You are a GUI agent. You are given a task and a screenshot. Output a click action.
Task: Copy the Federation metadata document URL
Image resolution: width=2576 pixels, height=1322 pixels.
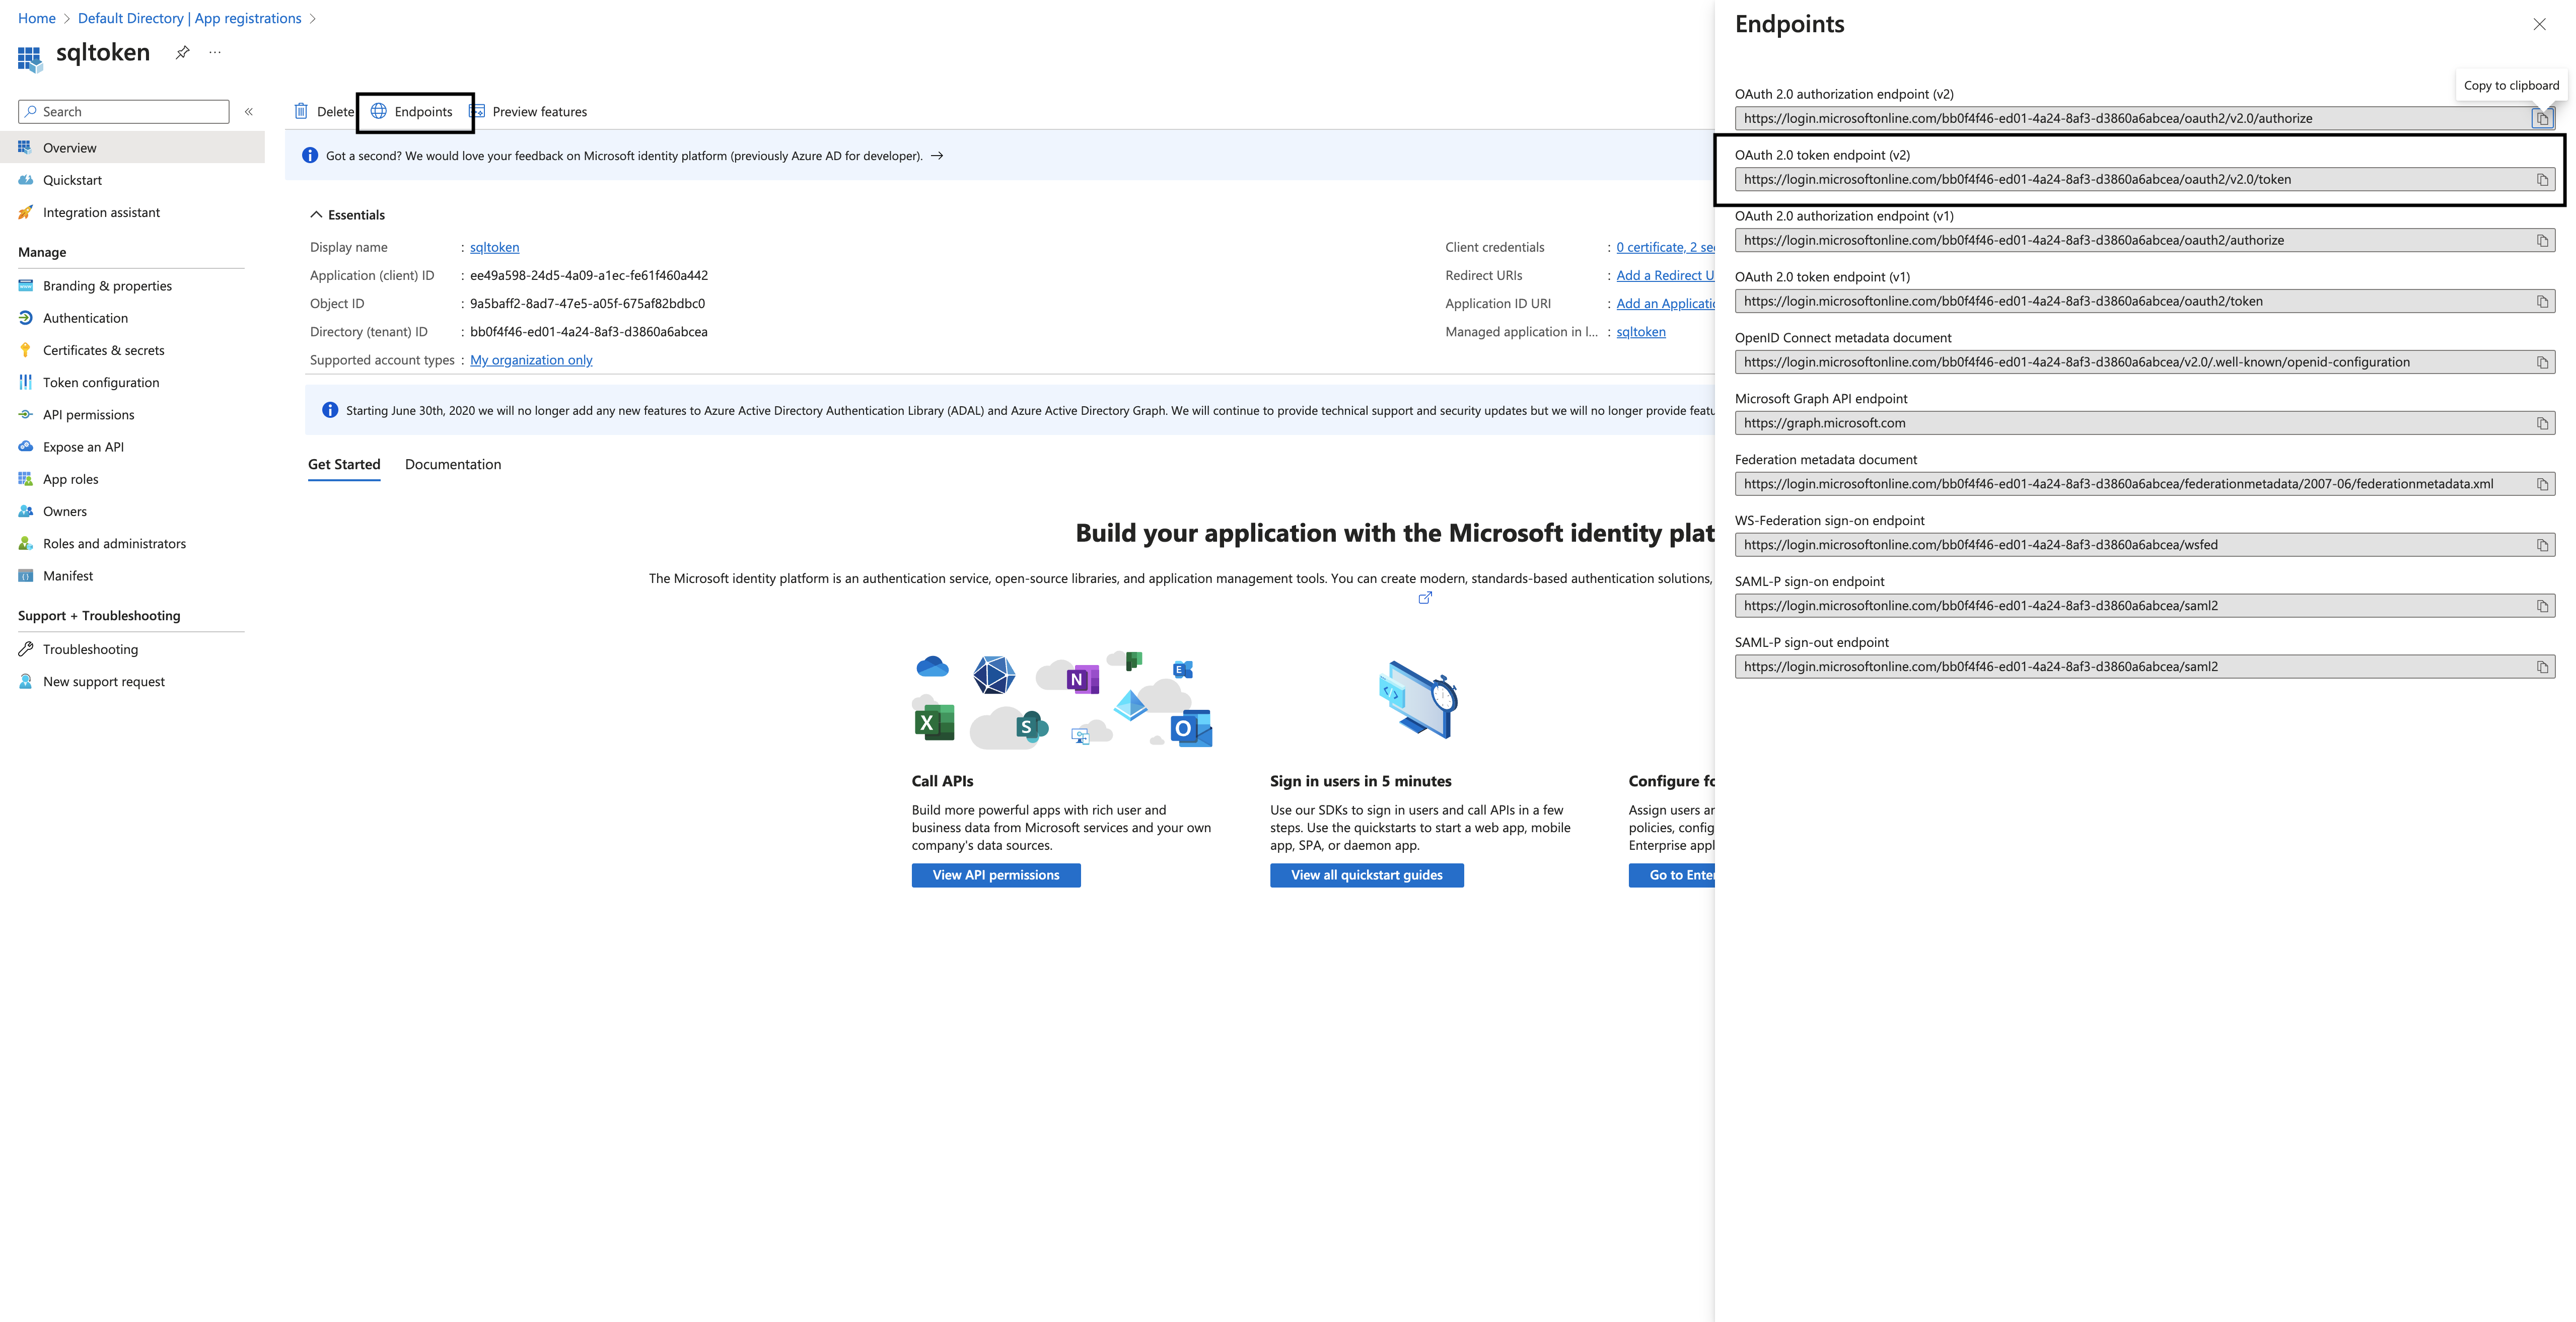pos(2543,483)
